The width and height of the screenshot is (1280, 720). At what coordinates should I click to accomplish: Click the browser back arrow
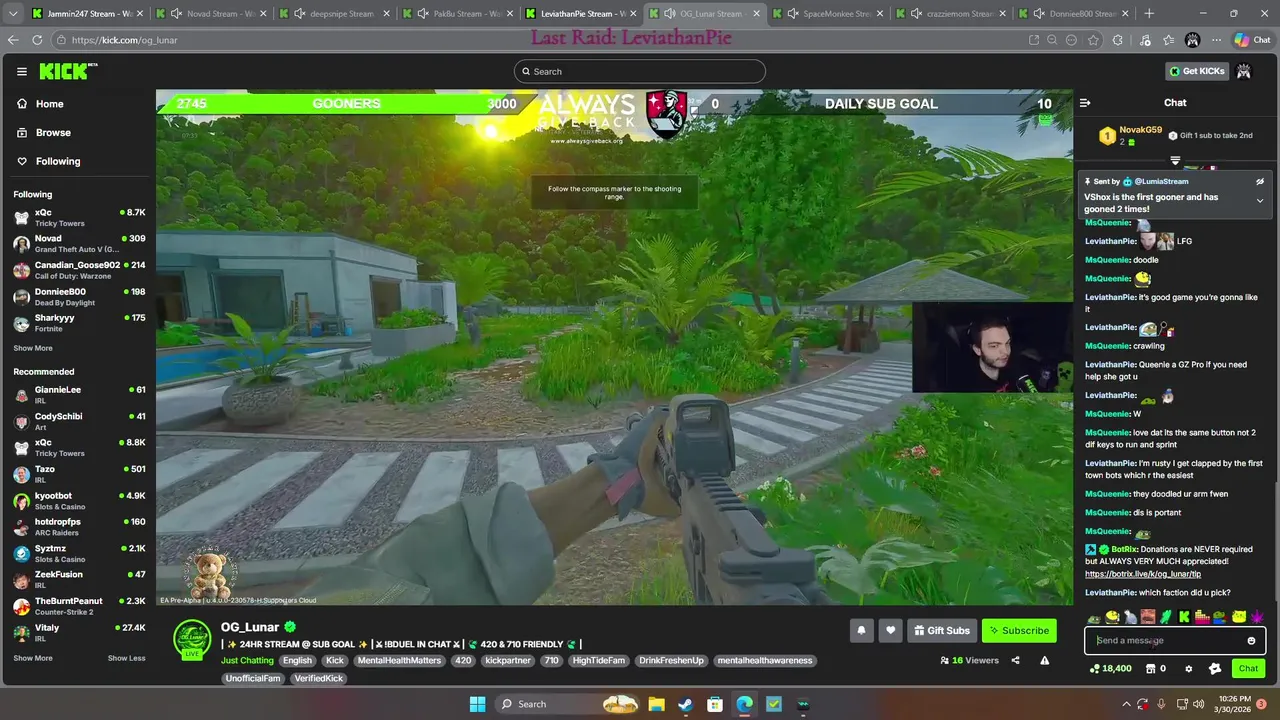pyautogui.click(x=13, y=40)
